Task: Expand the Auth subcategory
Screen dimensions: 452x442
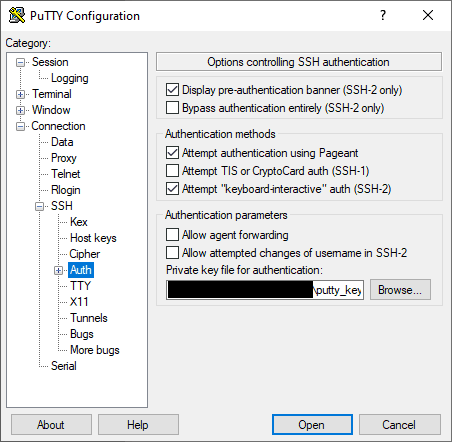Action: click(59, 270)
